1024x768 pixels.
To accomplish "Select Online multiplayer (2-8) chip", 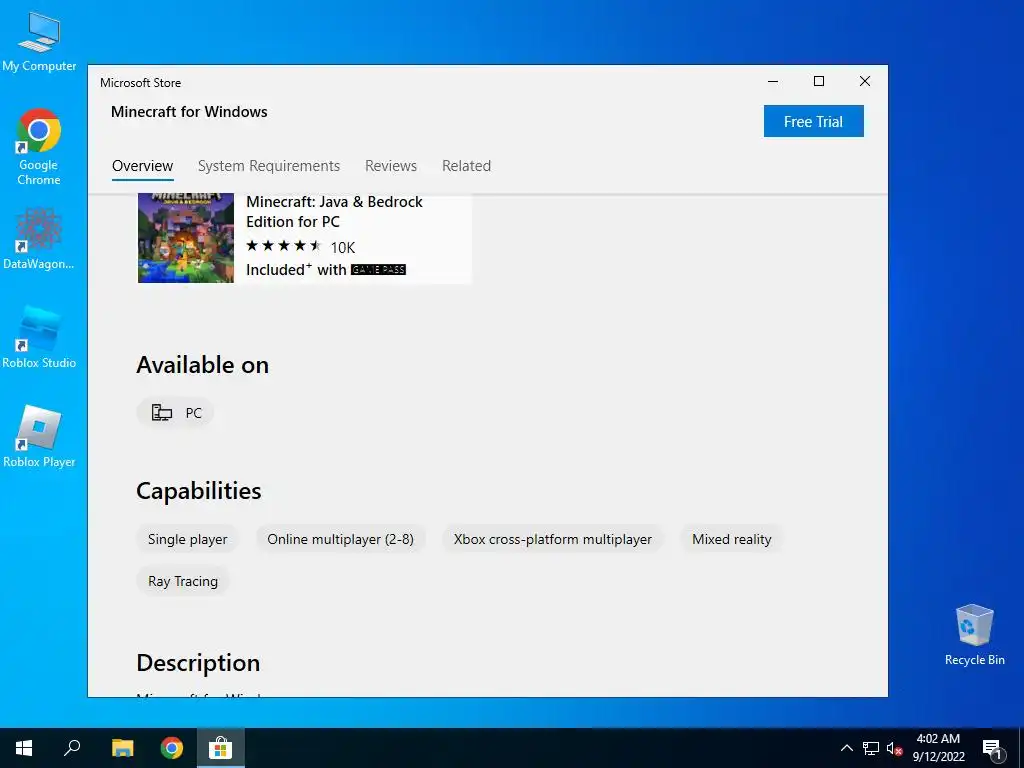I will (x=340, y=539).
